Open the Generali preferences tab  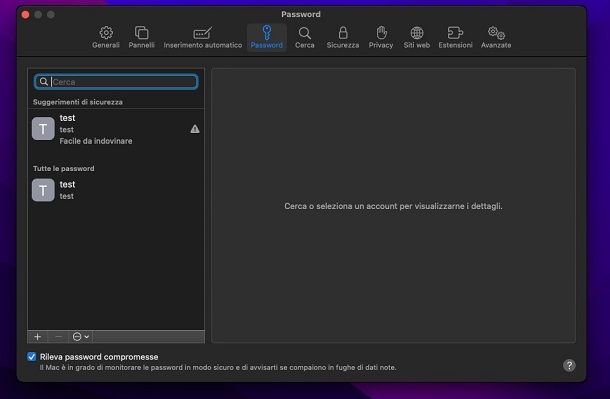(106, 37)
